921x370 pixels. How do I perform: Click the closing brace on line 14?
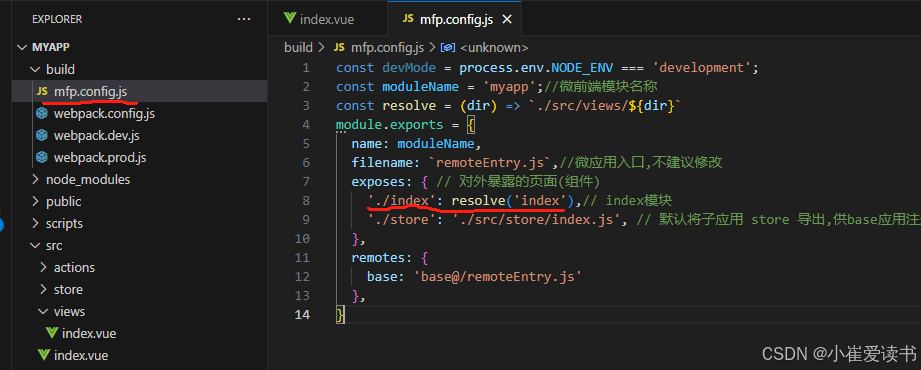pyautogui.click(x=340, y=315)
